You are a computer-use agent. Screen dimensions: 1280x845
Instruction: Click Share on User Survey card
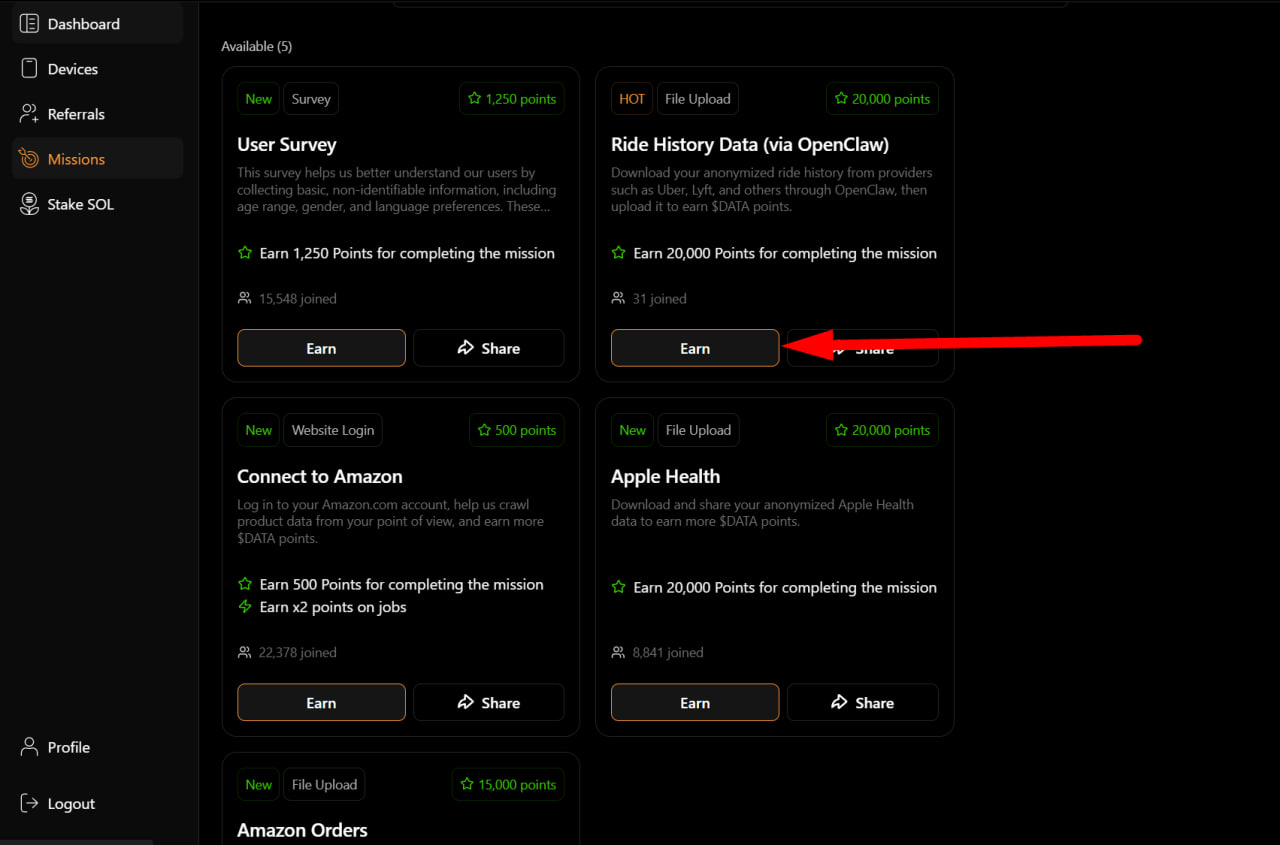click(x=489, y=348)
